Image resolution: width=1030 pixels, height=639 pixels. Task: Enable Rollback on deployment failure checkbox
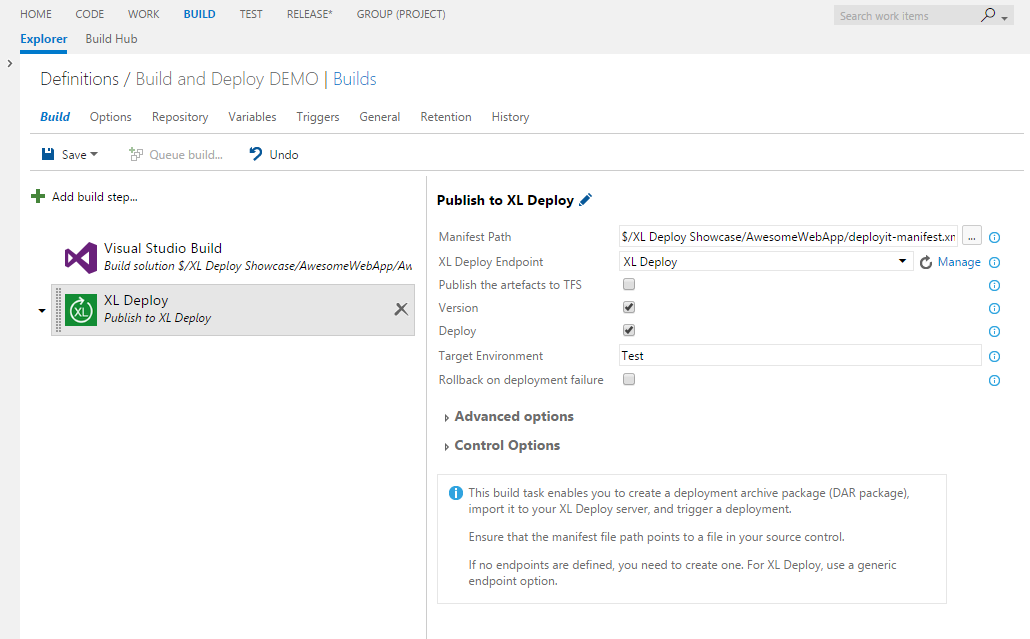pyautogui.click(x=629, y=380)
